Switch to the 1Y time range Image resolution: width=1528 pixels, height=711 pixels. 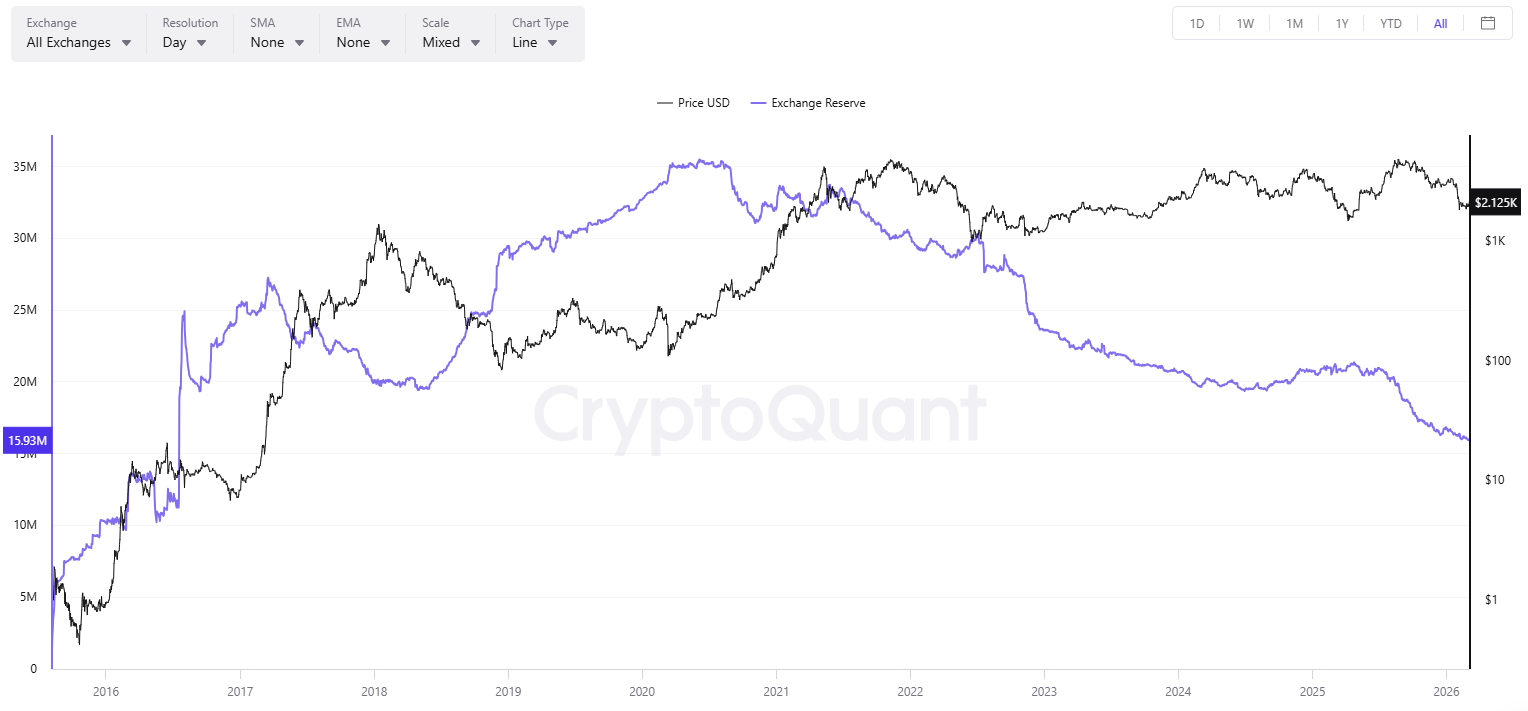click(1342, 22)
